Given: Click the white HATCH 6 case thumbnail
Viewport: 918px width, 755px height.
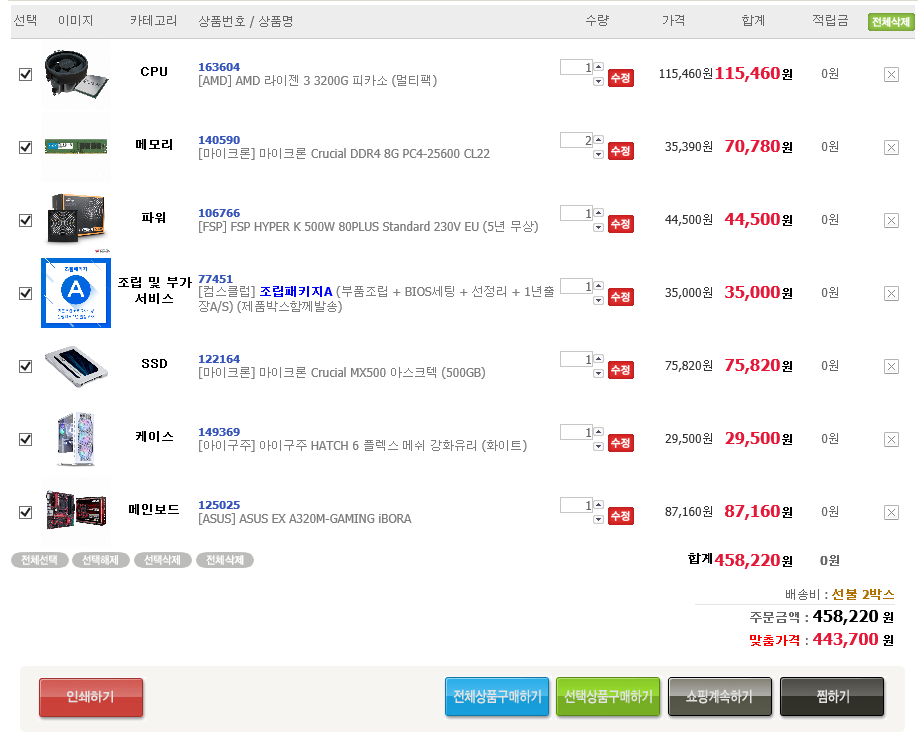Looking at the screenshot, I should click(x=76, y=439).
